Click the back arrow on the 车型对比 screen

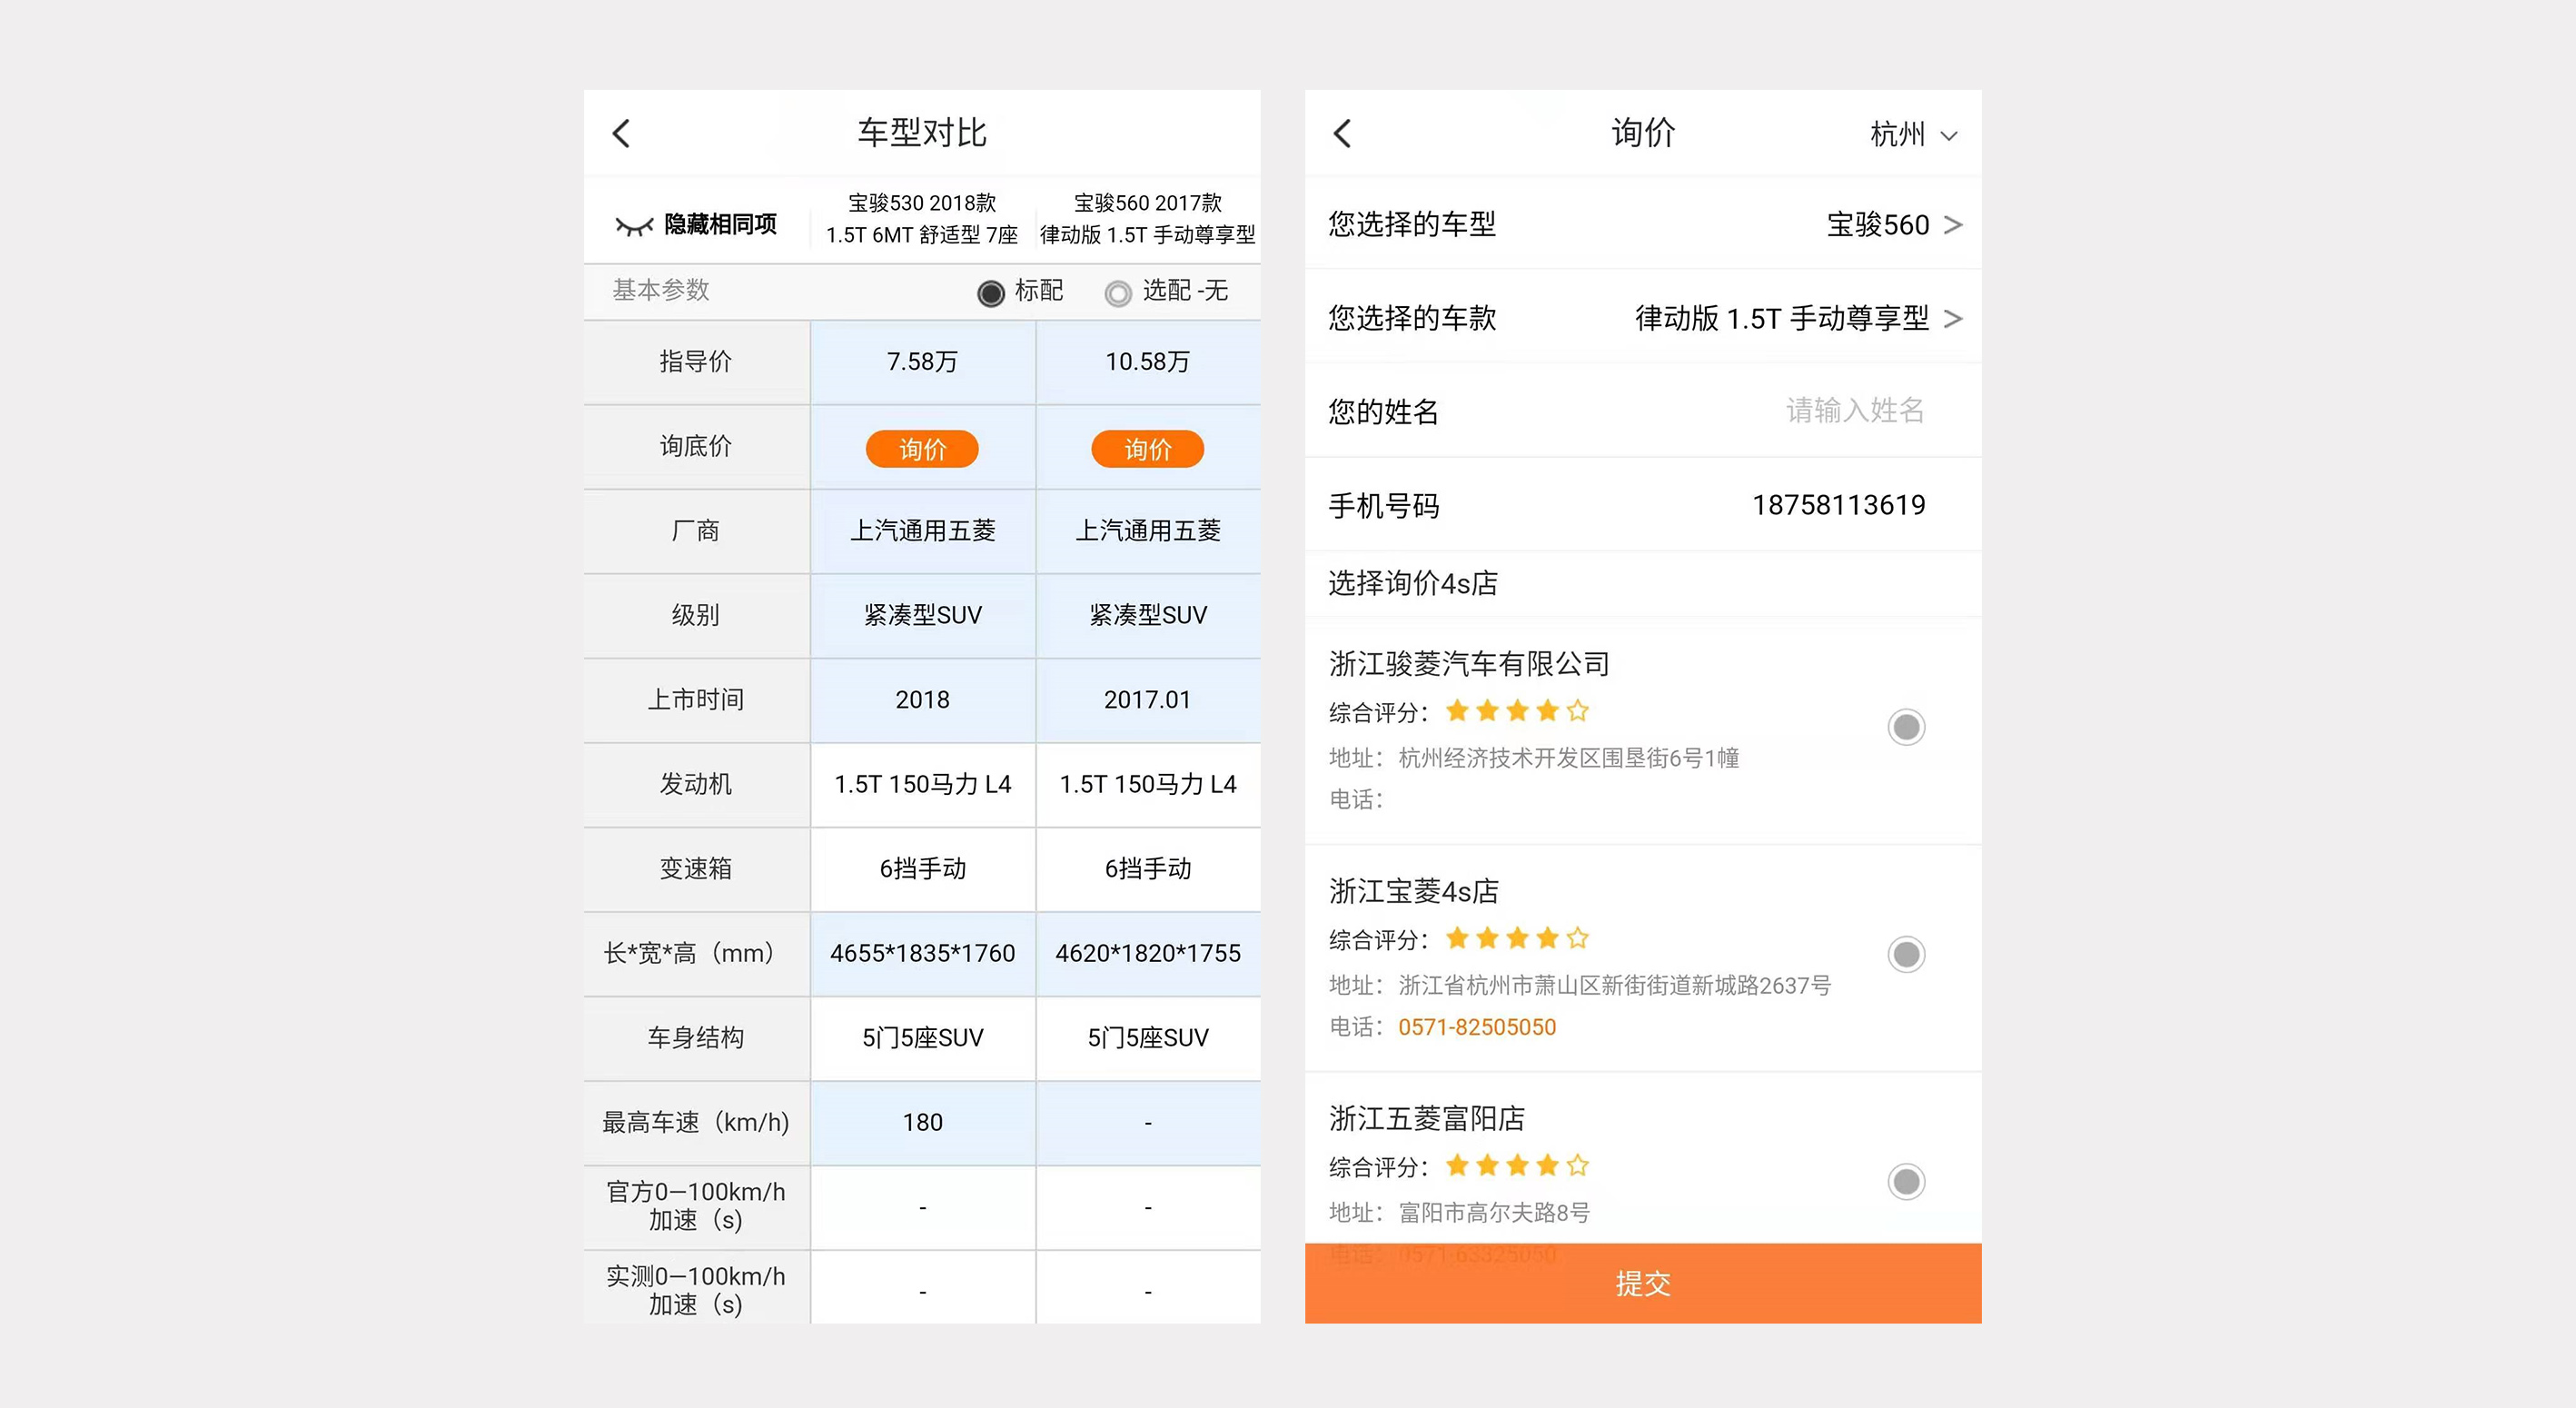click(x=621, y=132)
